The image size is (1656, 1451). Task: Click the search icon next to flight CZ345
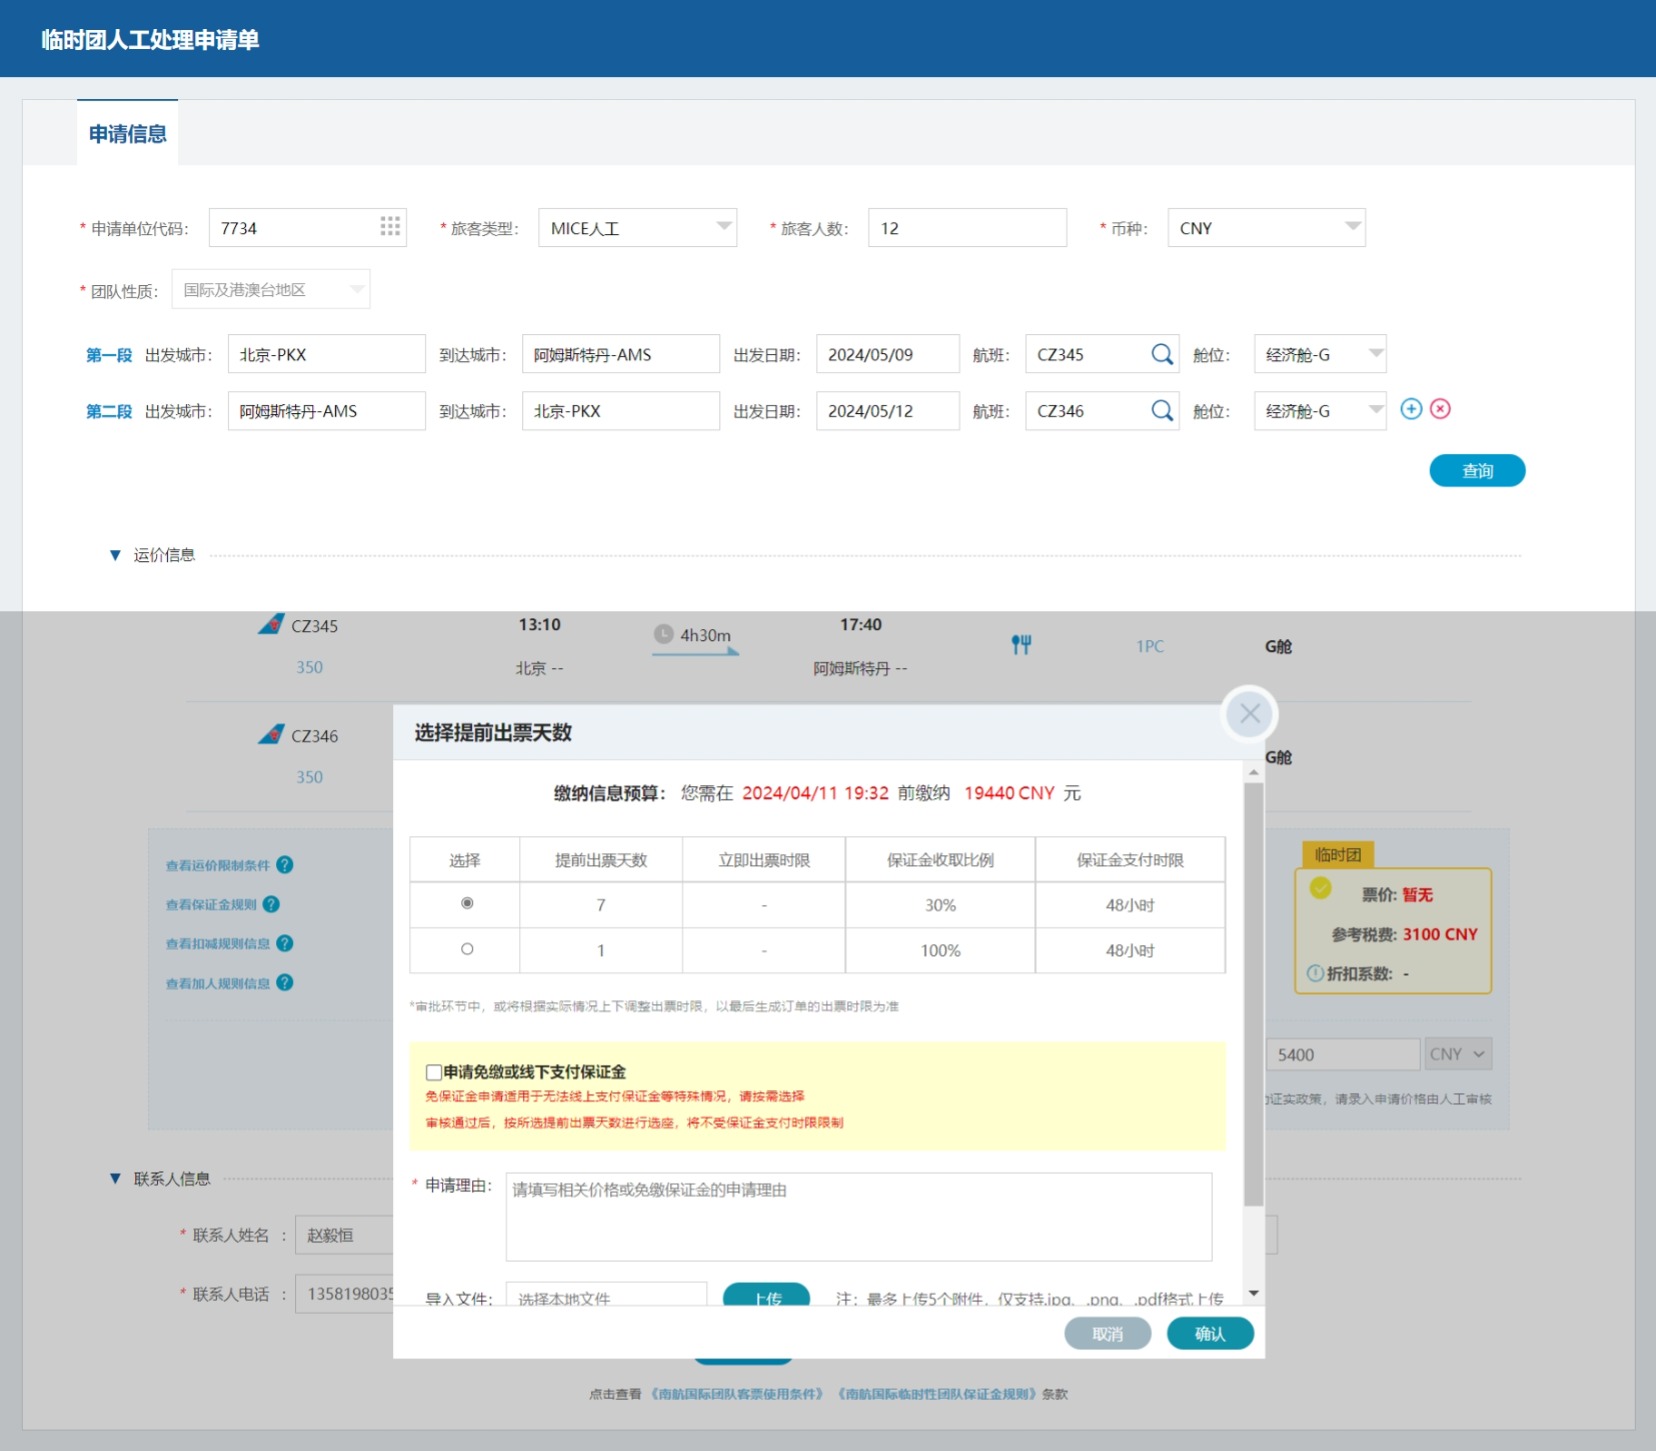1161,355
